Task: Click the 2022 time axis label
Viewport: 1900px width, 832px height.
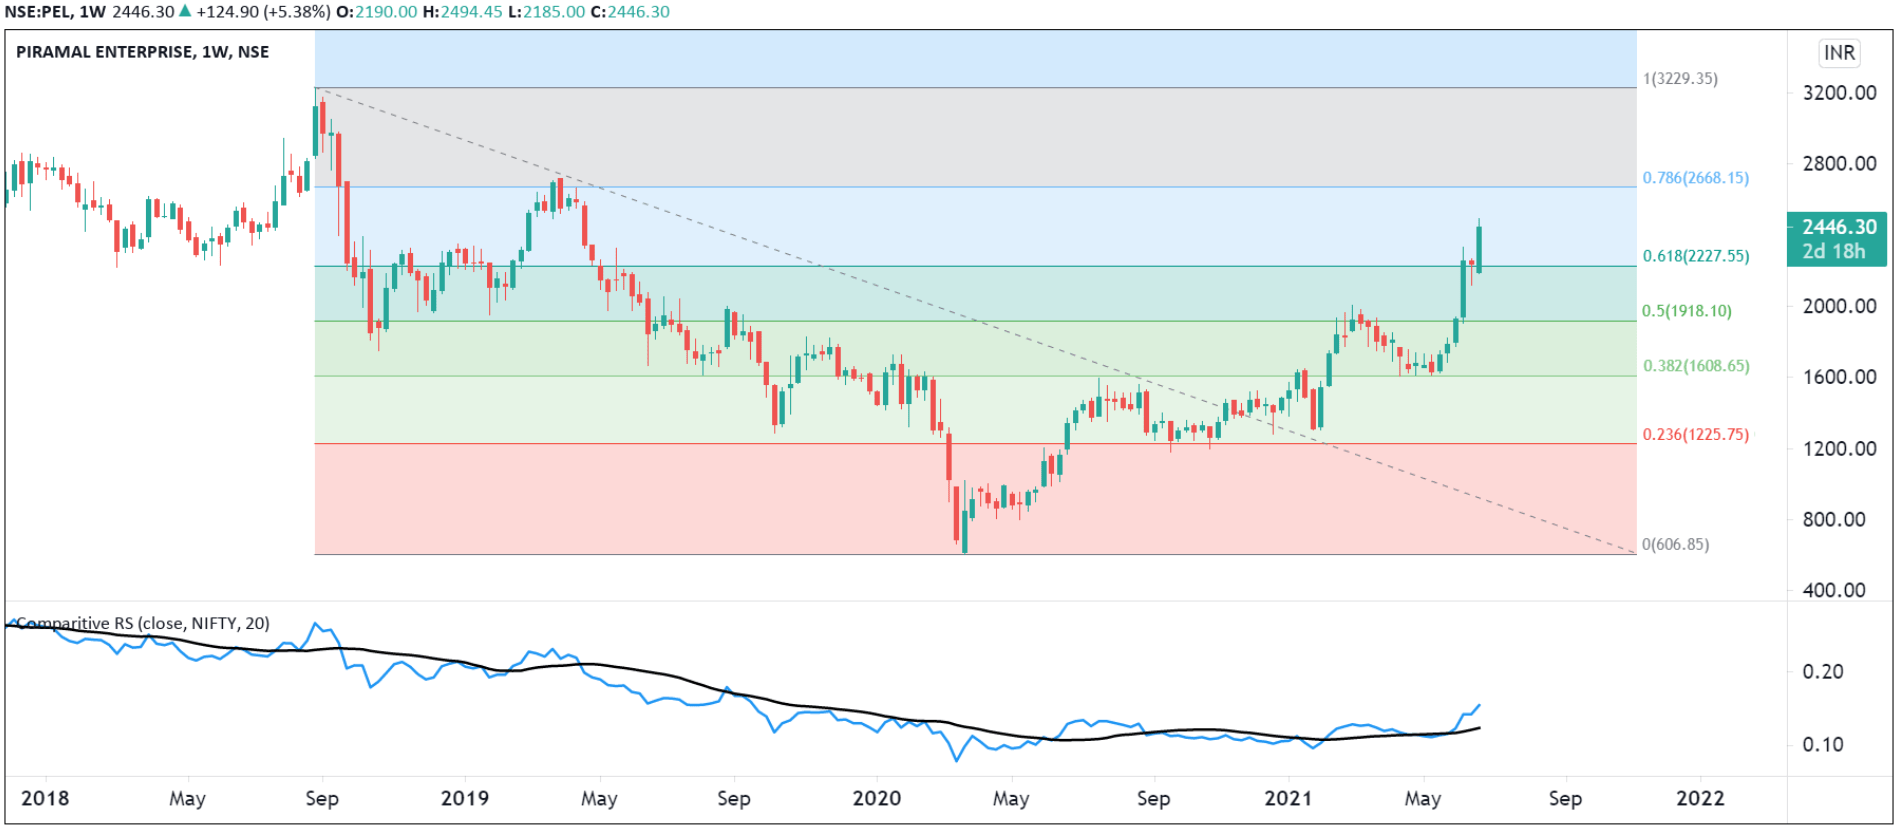Action: (1700, 798)
